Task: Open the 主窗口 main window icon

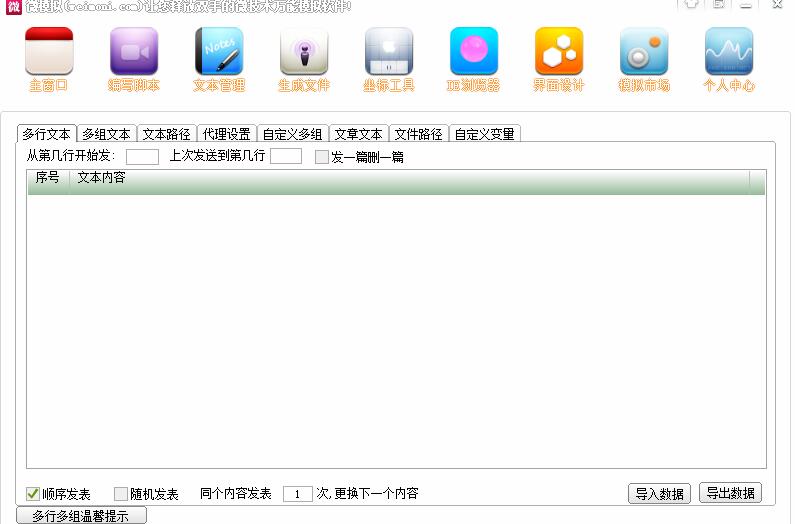Action: (x=49, y=51)
